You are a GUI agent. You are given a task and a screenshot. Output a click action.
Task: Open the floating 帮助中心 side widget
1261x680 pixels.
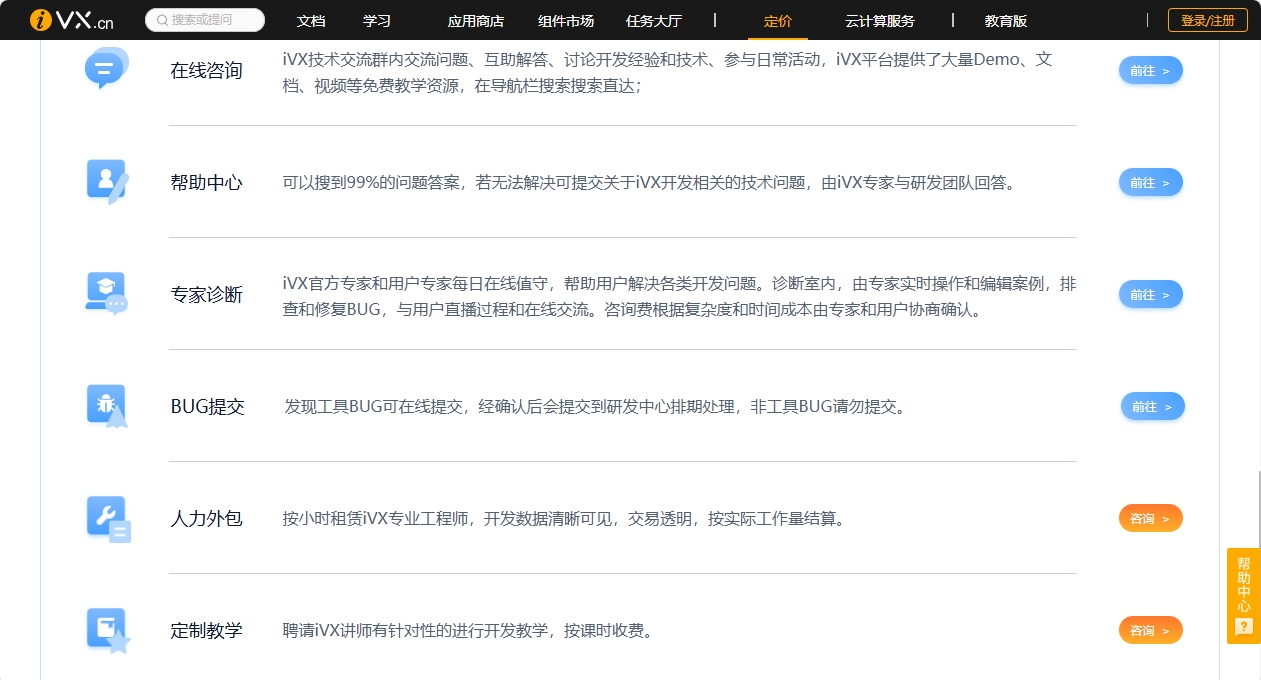point(1244,596)
